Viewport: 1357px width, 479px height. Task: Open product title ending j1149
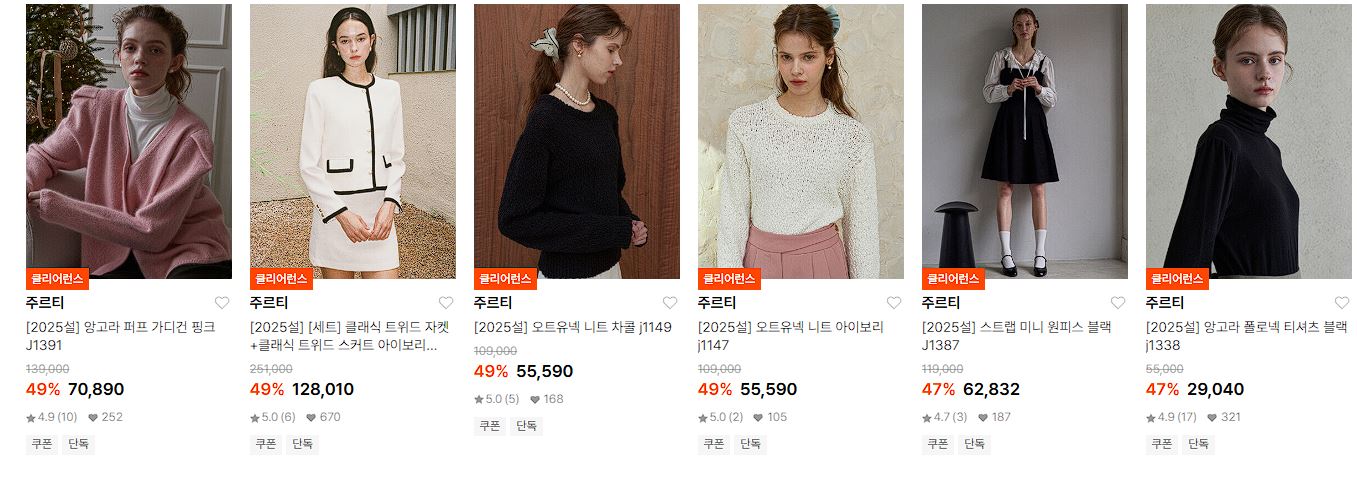coord(573,327)
